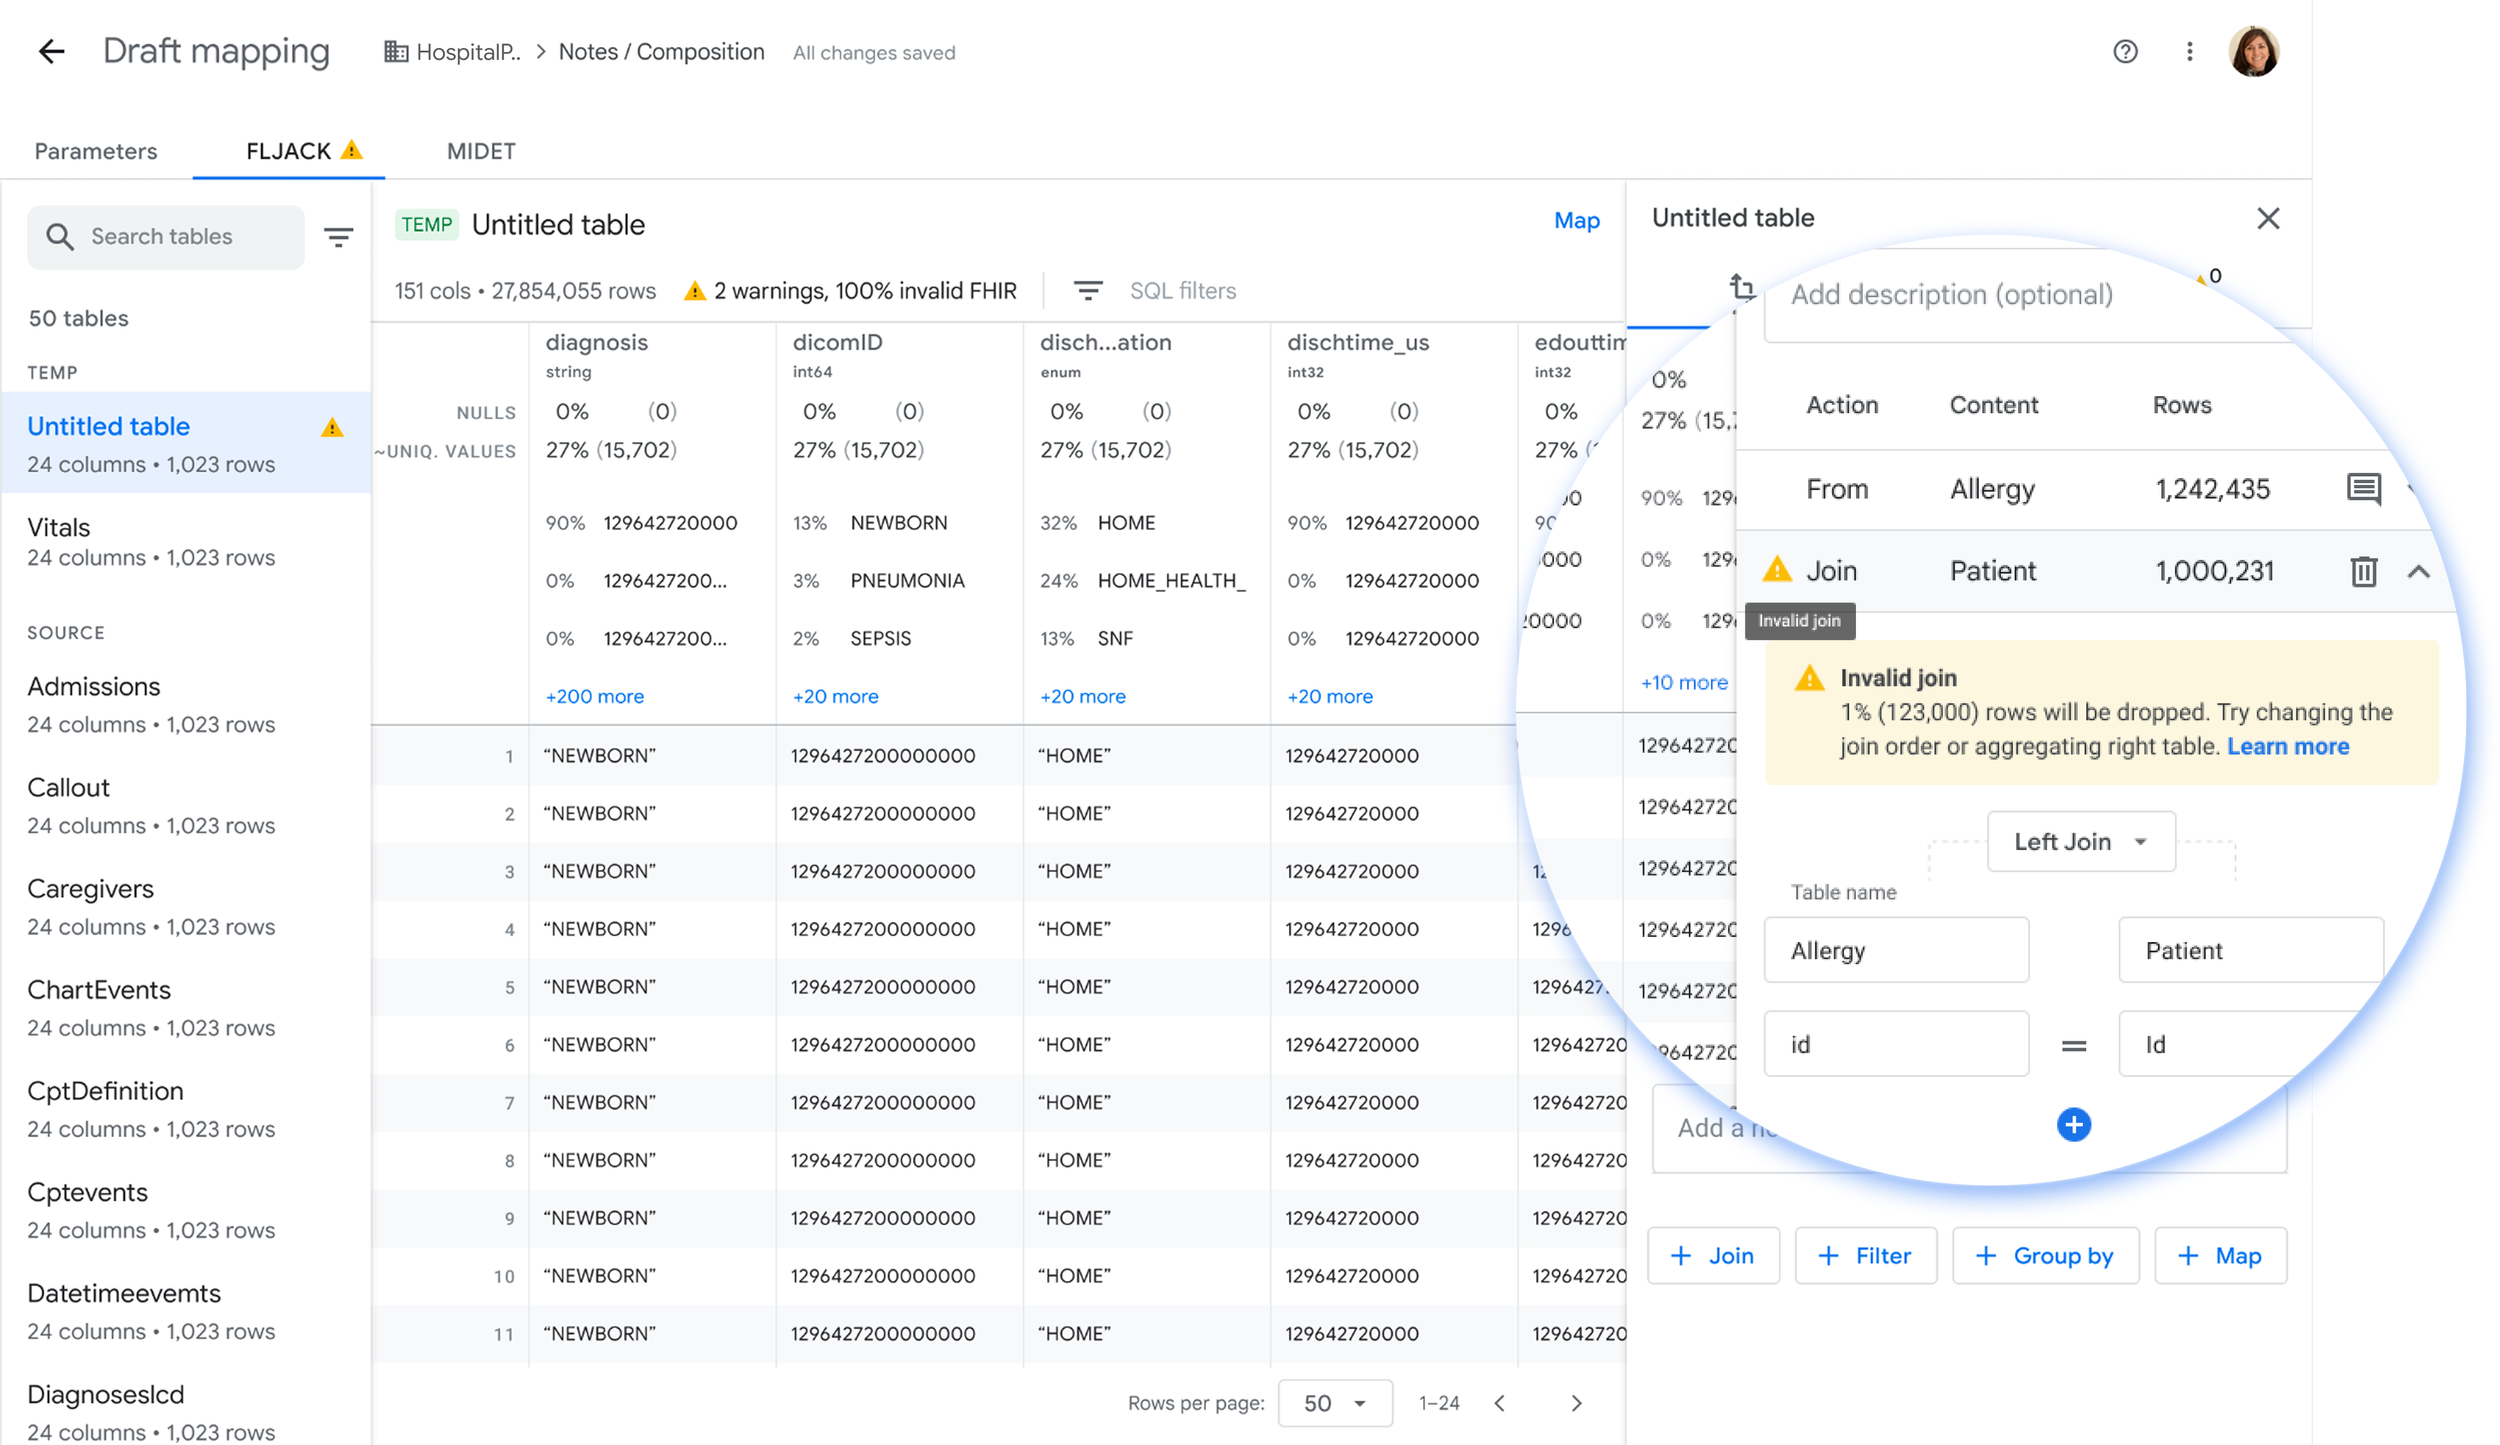Click the back arrow next to Draft mapping

[x=51, y=52]
